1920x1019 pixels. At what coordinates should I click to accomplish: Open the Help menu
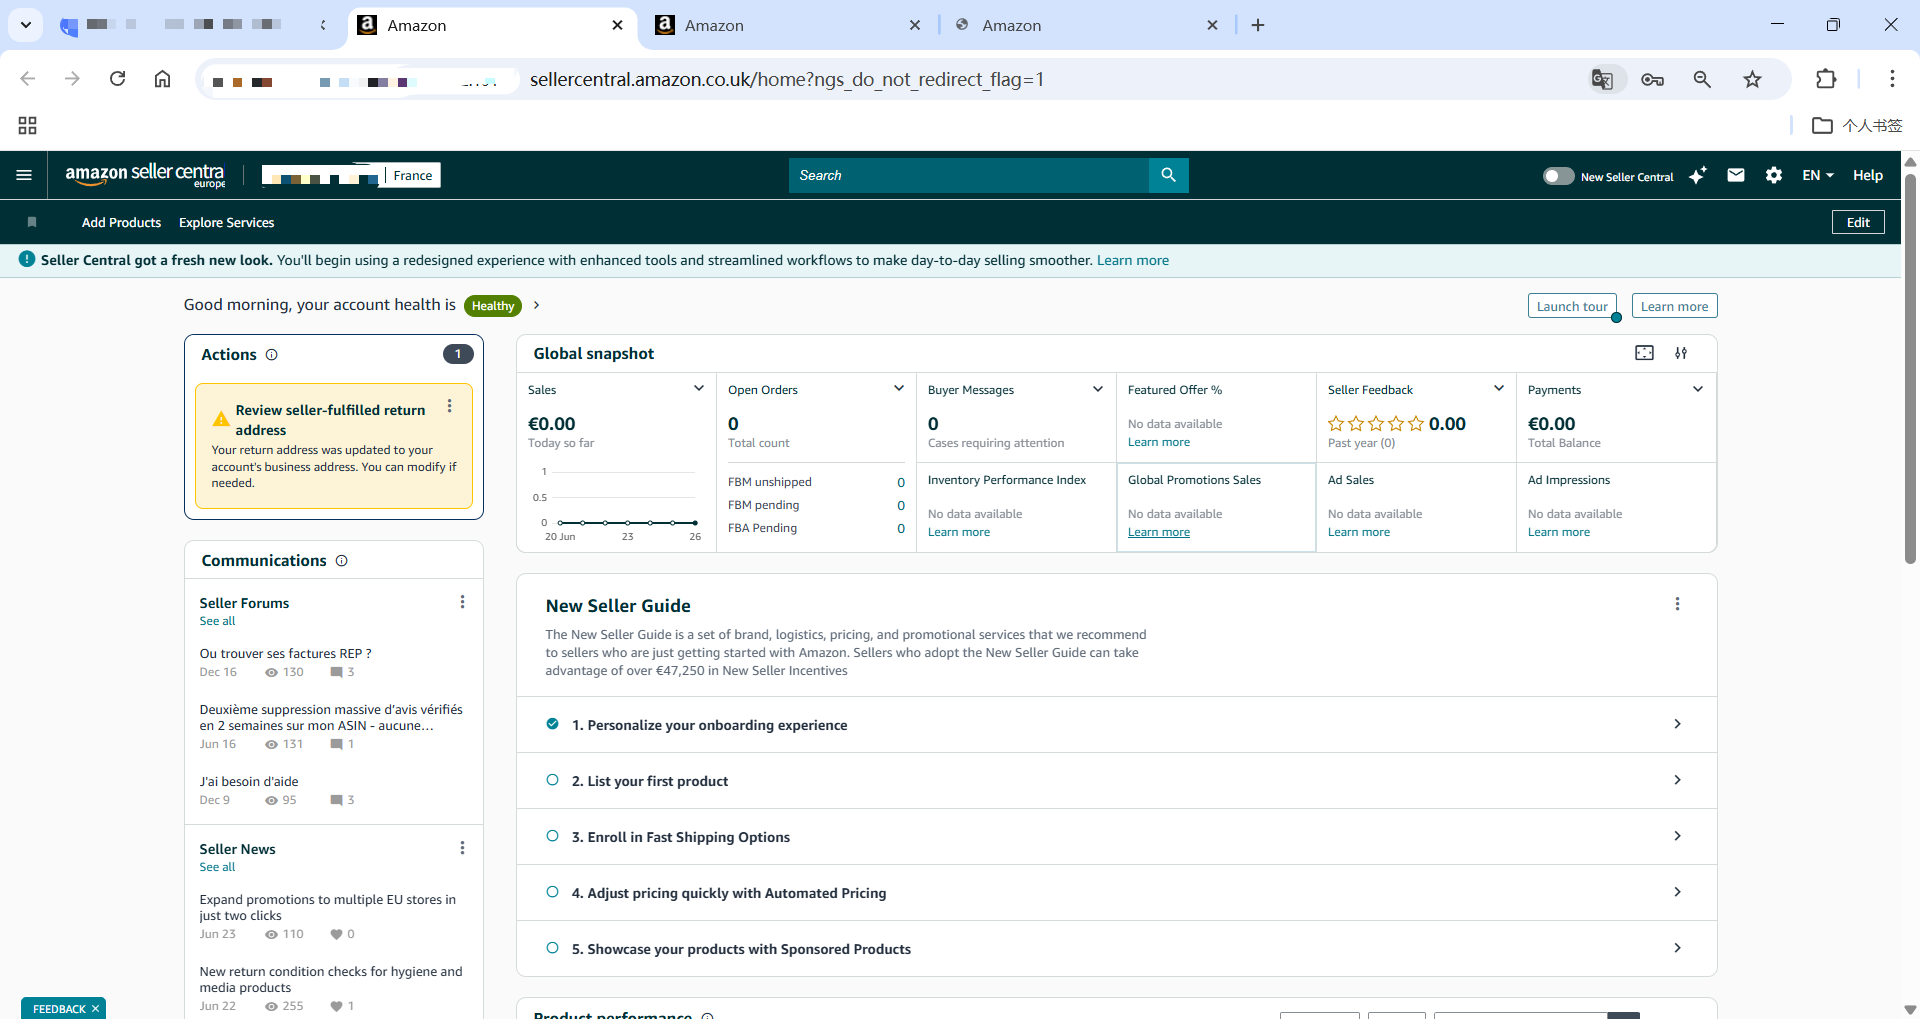1867,175
